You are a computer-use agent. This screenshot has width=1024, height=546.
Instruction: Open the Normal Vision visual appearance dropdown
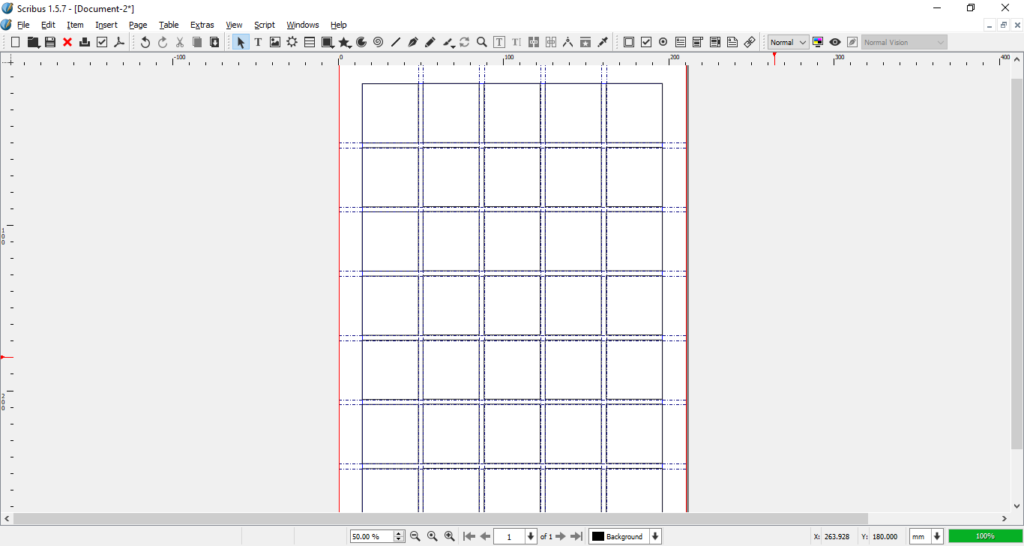point(904,42)
